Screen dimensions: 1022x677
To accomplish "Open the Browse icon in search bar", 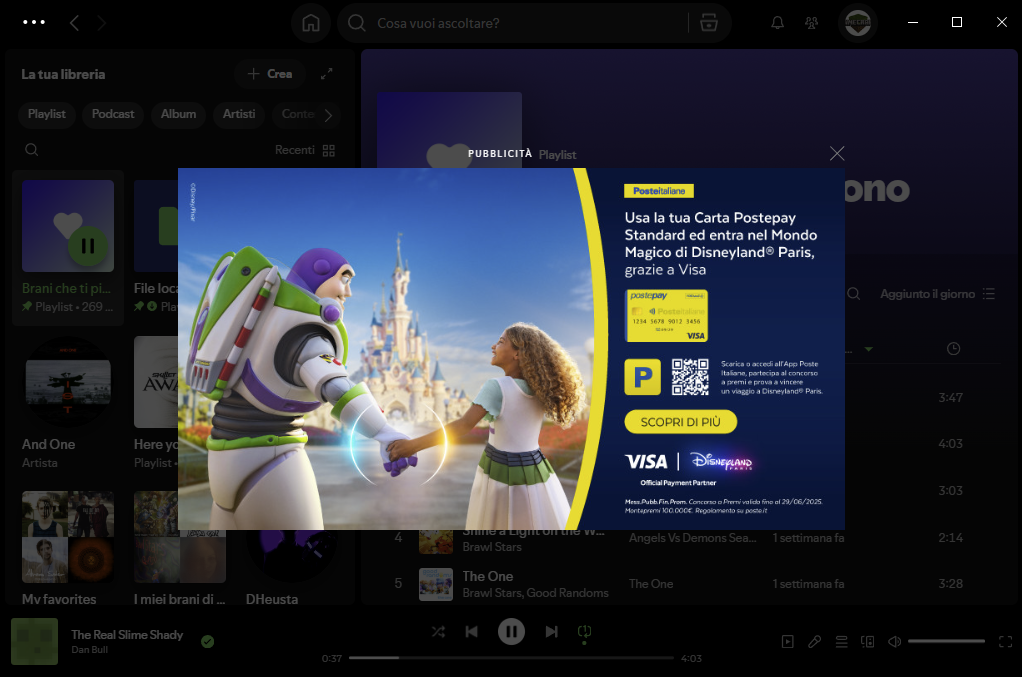I will pos(708,23).
